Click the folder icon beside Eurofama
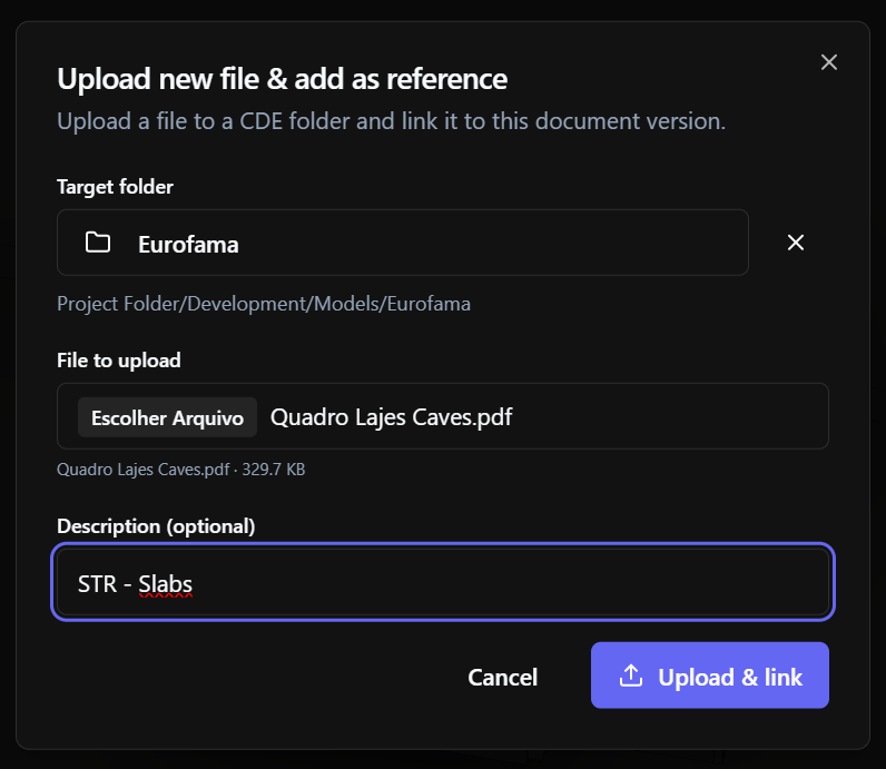Image resolution: width=886 pixels, height=769 pixels. click(98, 242)
